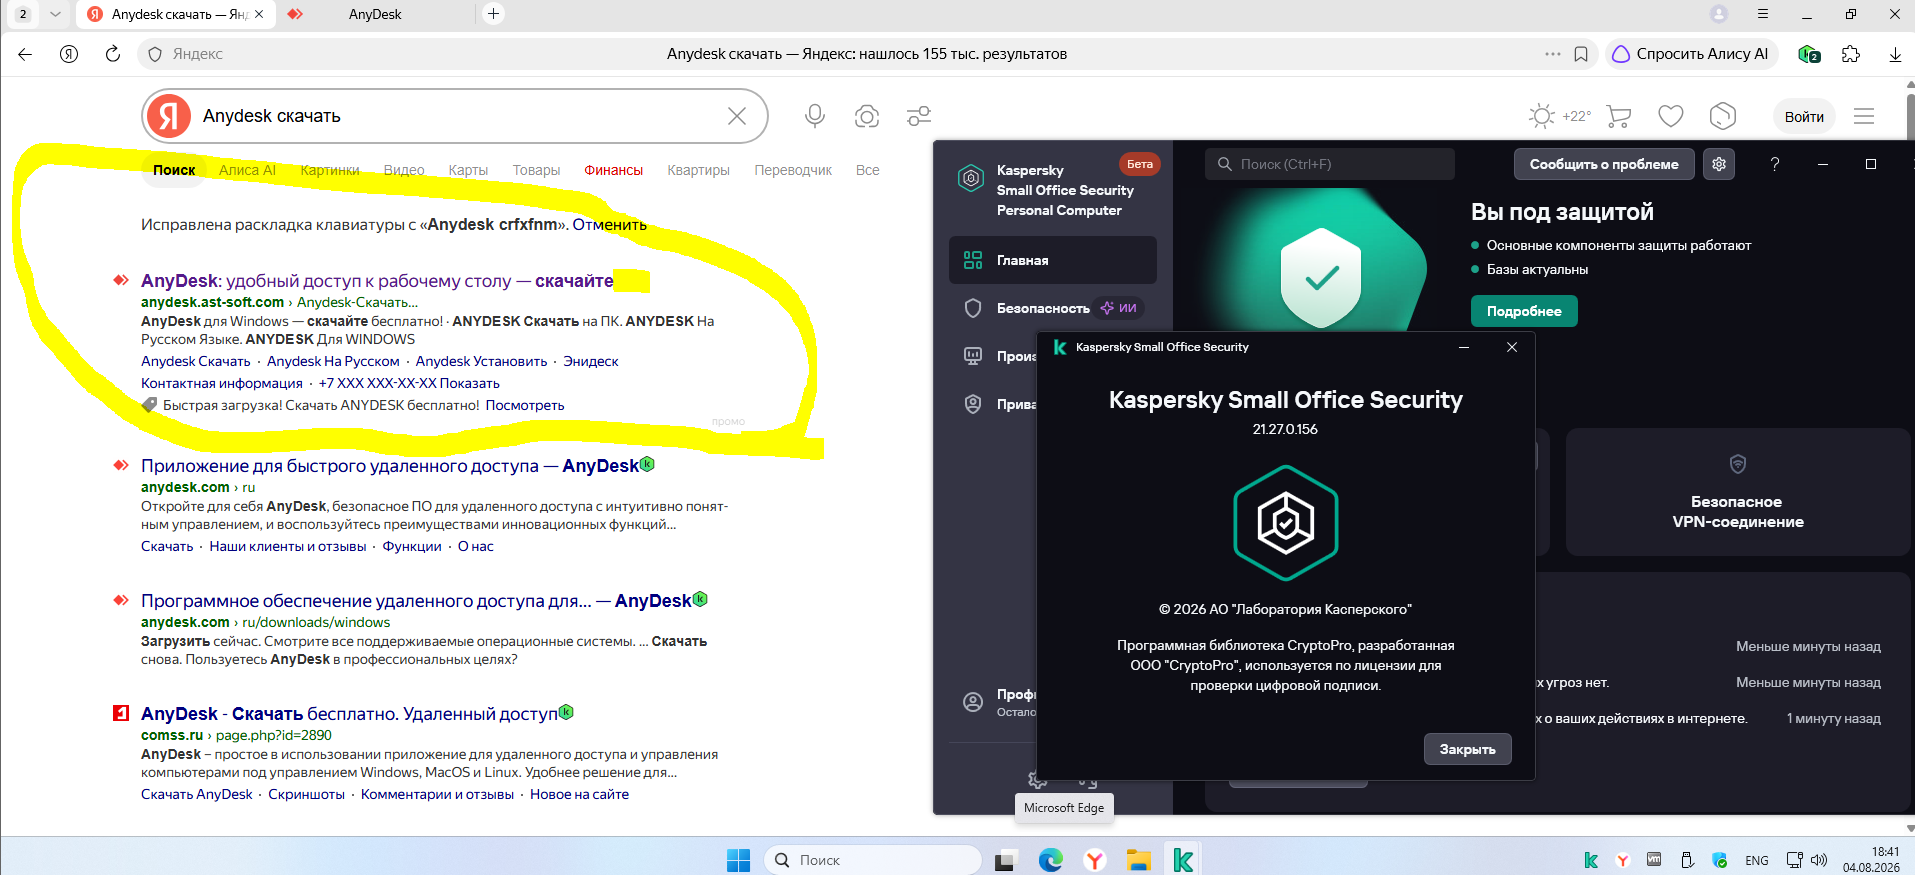This screenshot has height=875, width=1915.
Task: Open the Yandex page hamburger menu next to Войти
Action: [x=1864, y=116]
